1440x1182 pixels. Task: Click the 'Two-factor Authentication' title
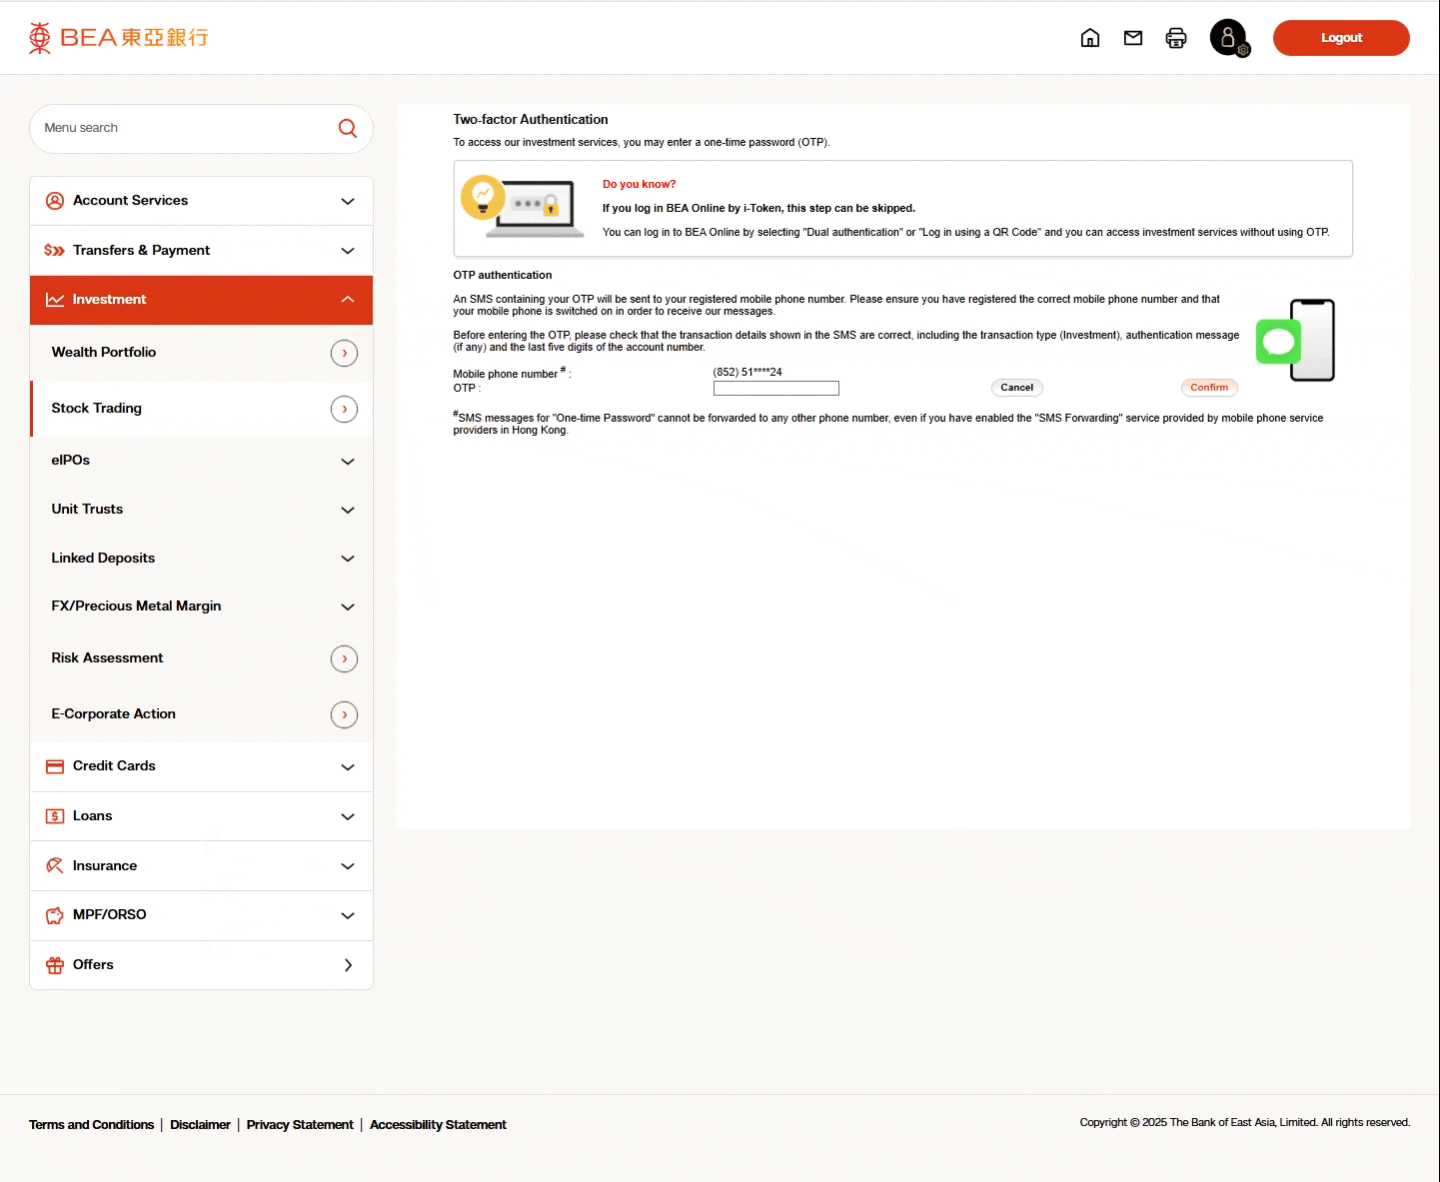pos(530,119)
